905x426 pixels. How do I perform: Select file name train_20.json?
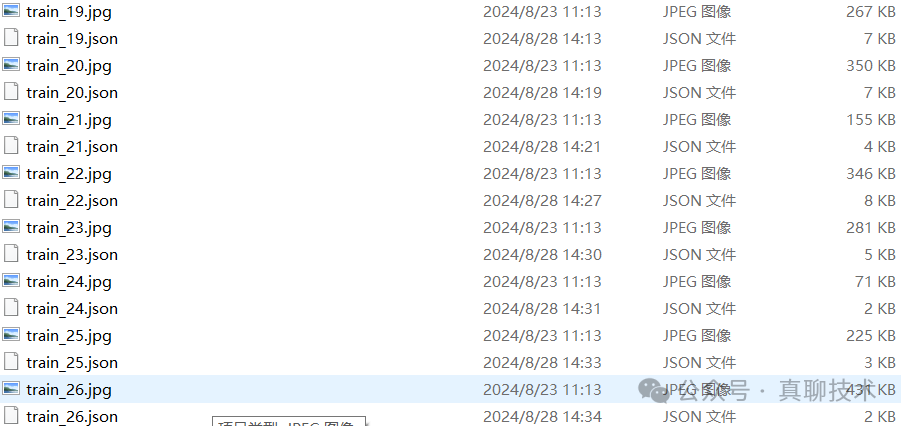[x=72, y=93]
